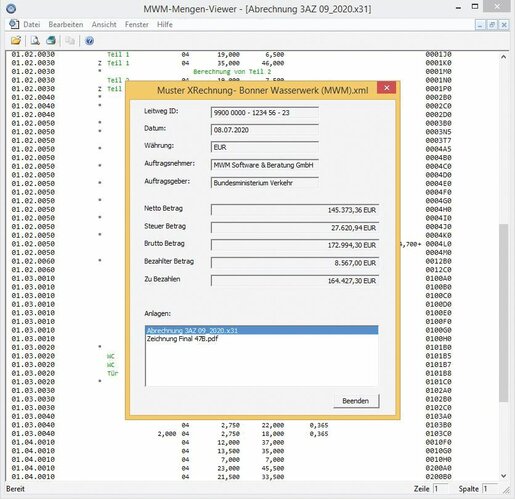Viewport: 515px width, 500px height.
Task: Open the Ansicht menu
Action: (104, 24)
